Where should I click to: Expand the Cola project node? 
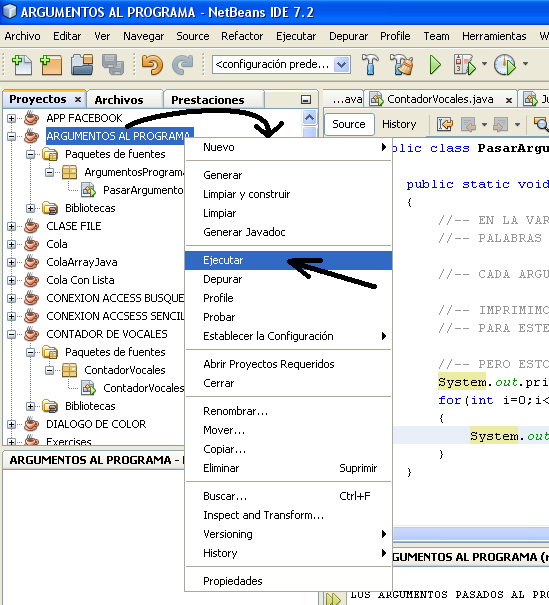[x=11, y=244]
